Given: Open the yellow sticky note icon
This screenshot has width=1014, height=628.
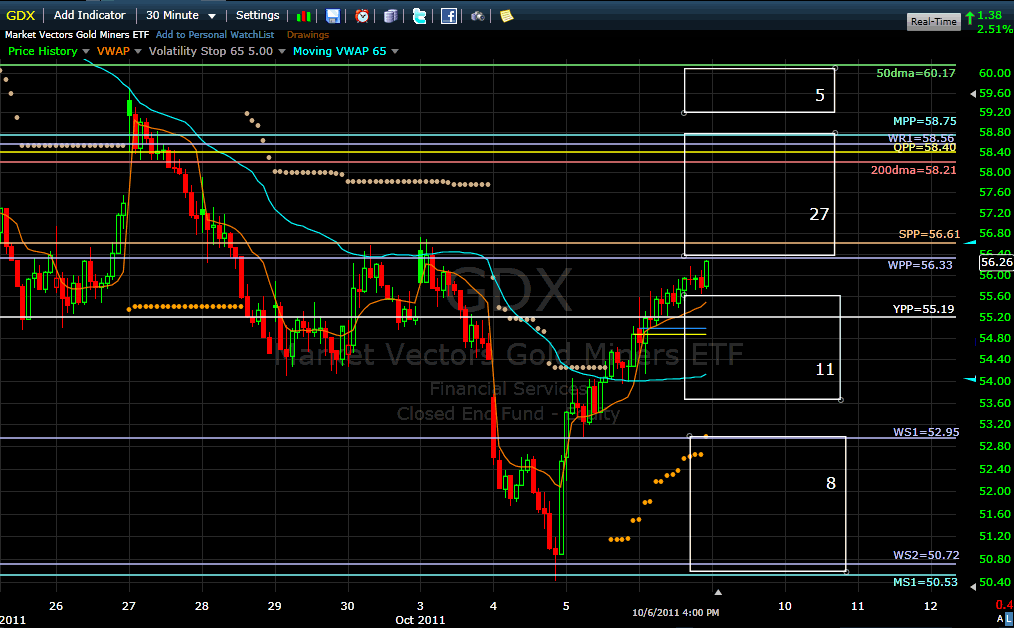Looking at the screenshot, I should [506, 16].
